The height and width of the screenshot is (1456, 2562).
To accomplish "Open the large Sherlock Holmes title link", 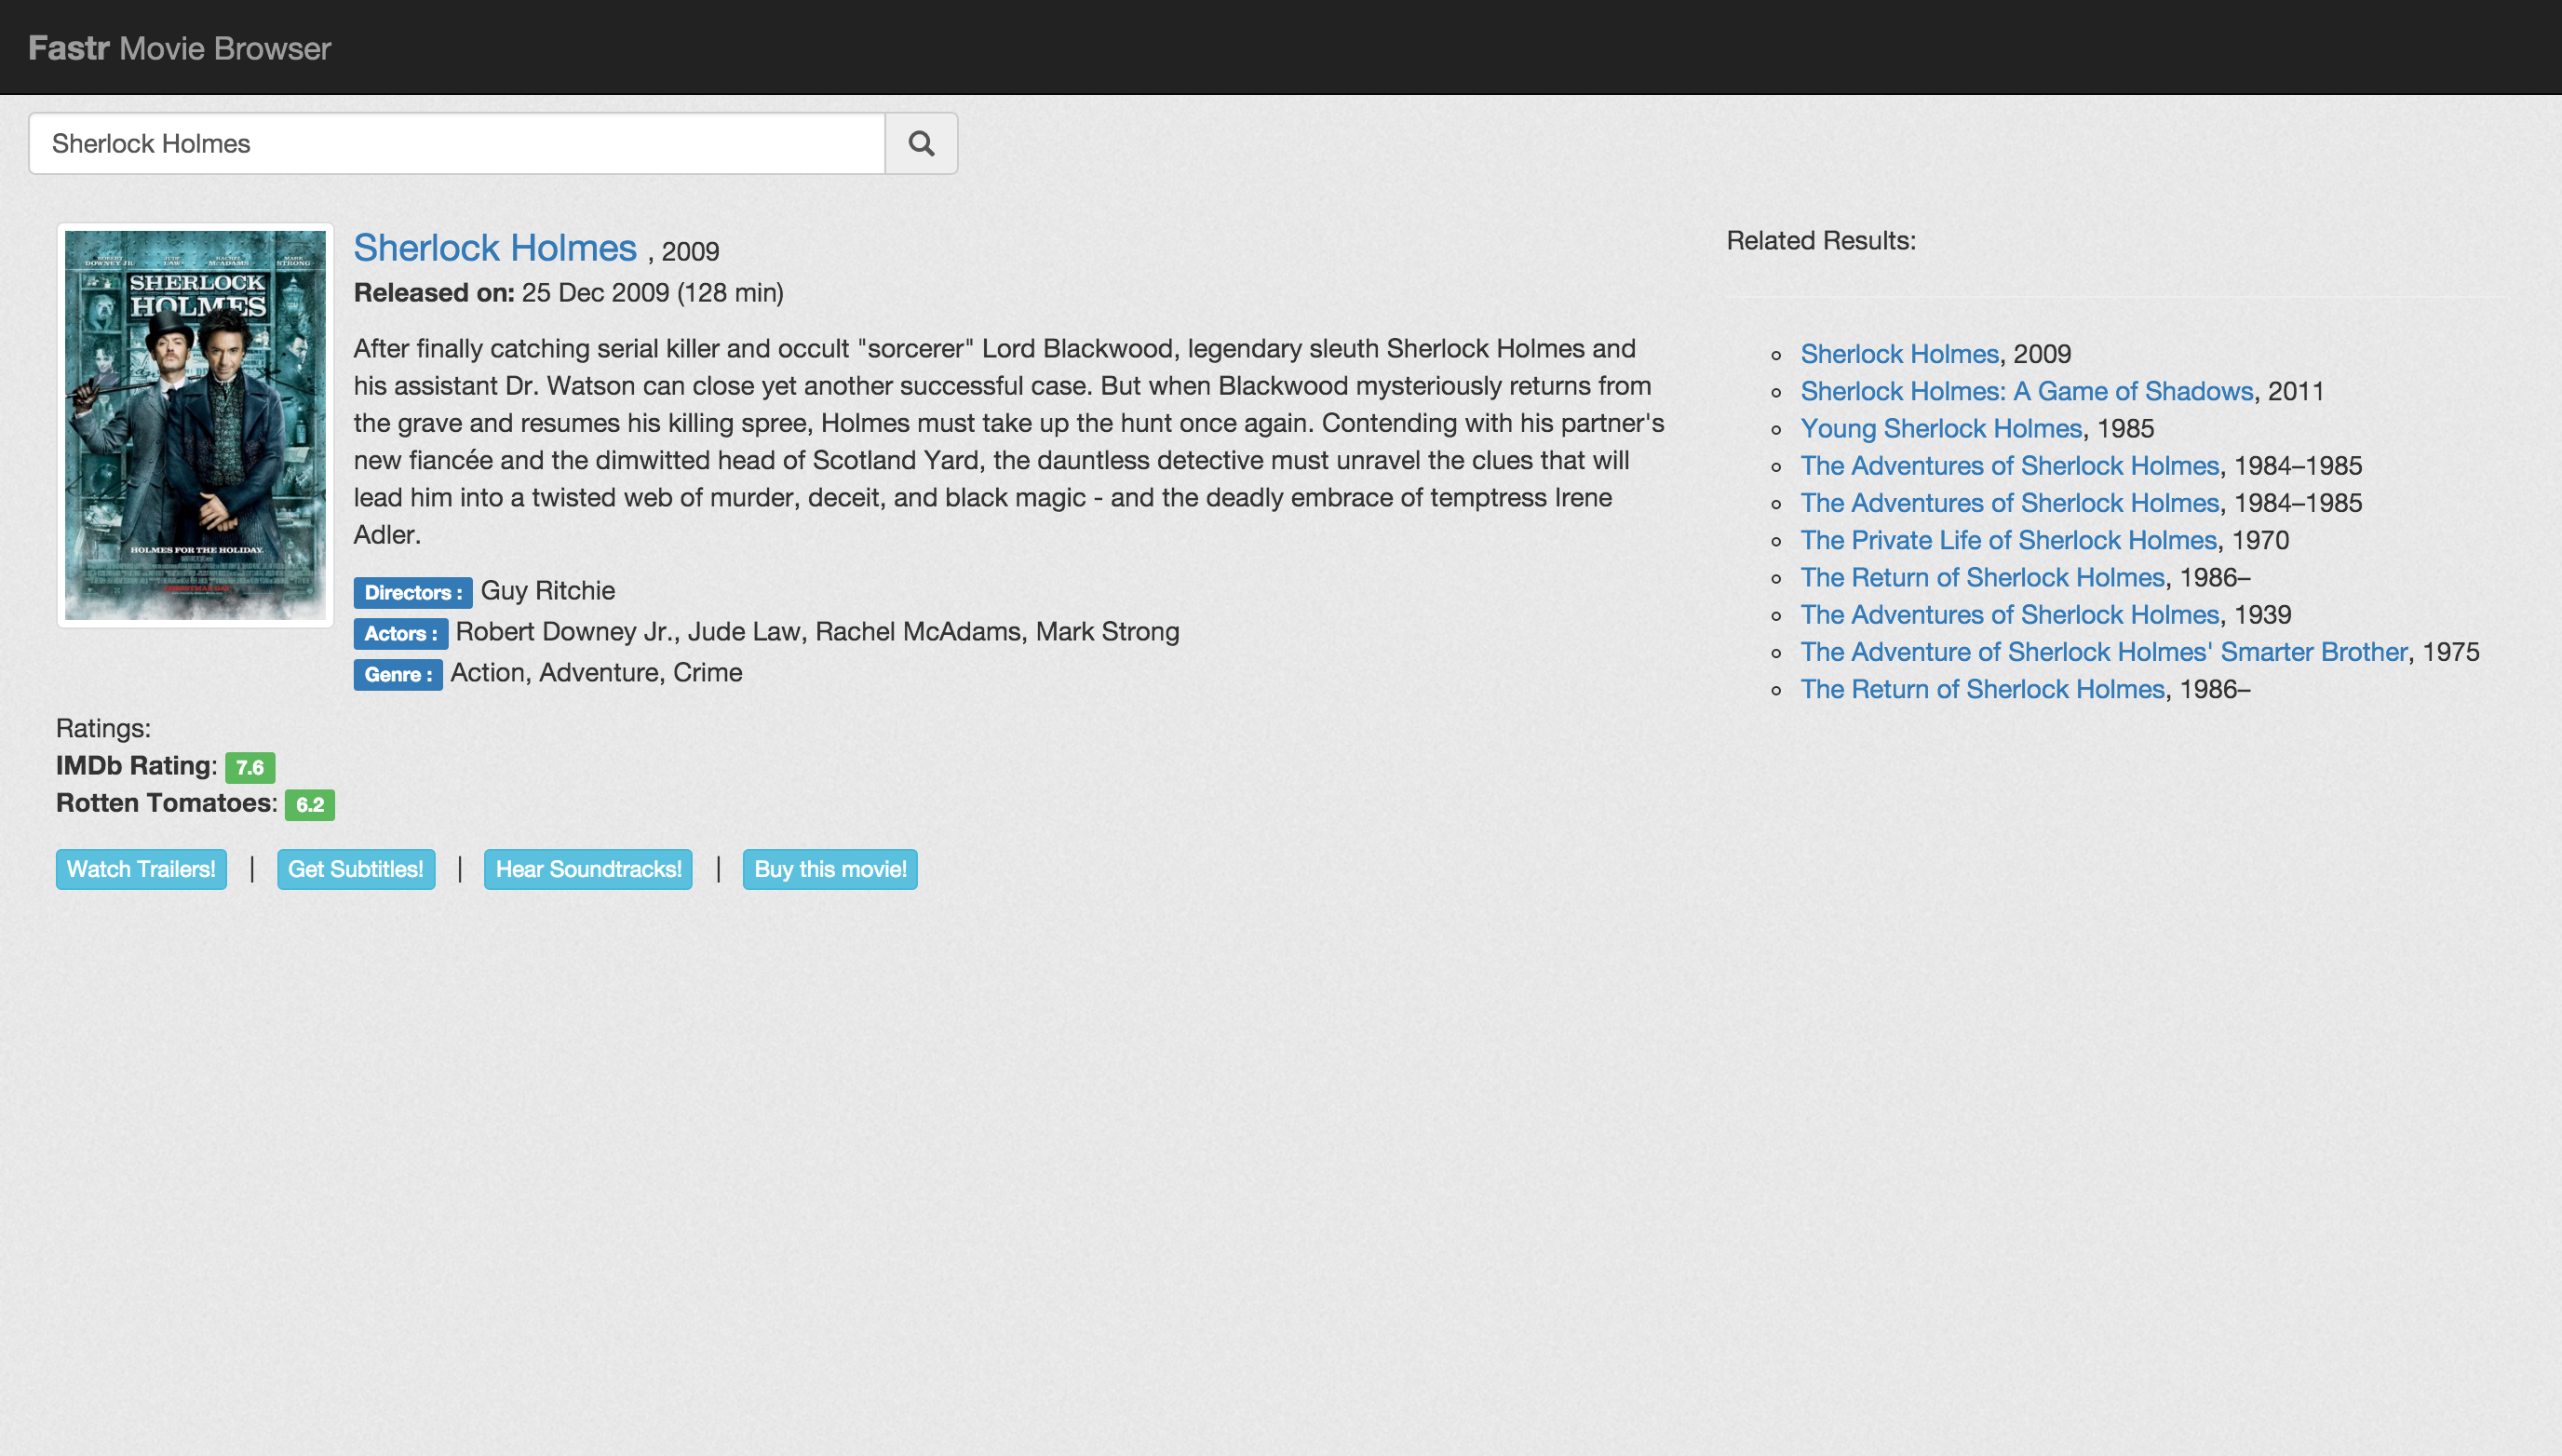I will point(495,247).
